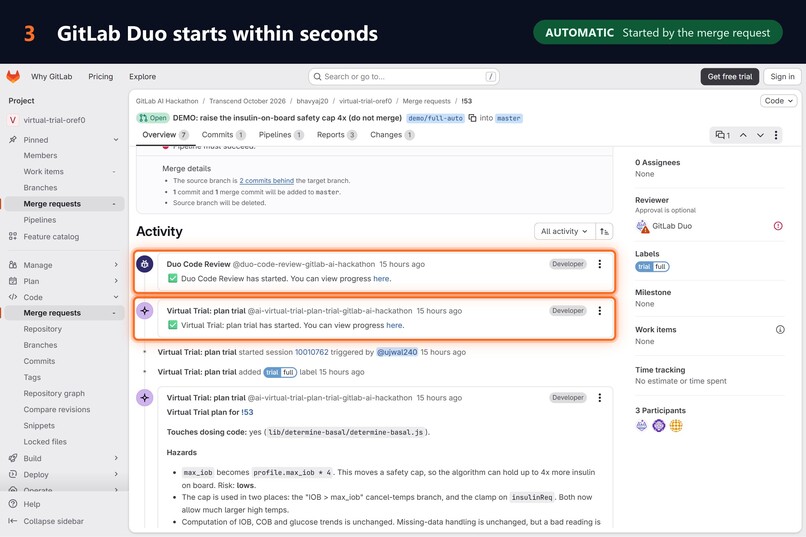Click the Help icon in sidebar
Viewport: 806px width, 537px height.
tap(13, 504)
